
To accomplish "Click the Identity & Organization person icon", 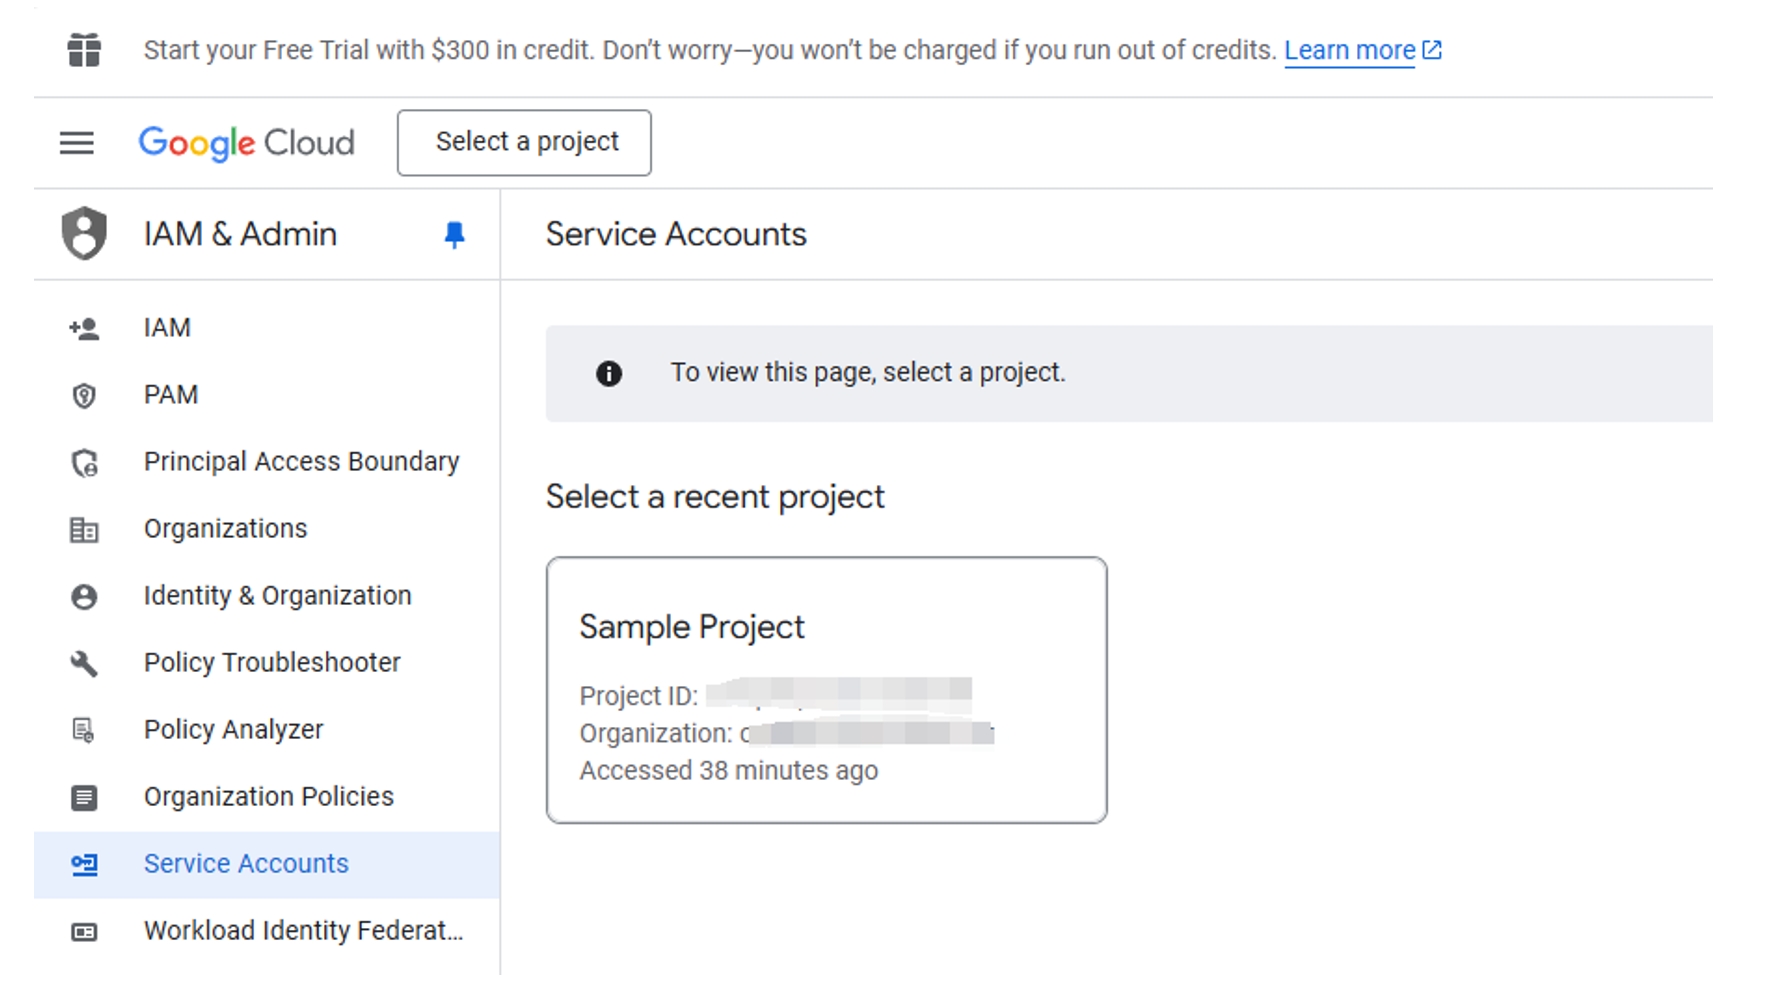I will [84, 597].
